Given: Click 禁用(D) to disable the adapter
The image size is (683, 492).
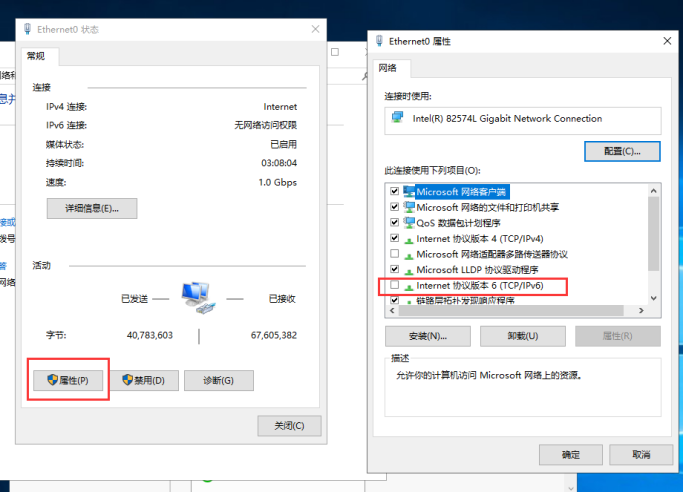Looking at the screenshot, I should pos(144,381).
